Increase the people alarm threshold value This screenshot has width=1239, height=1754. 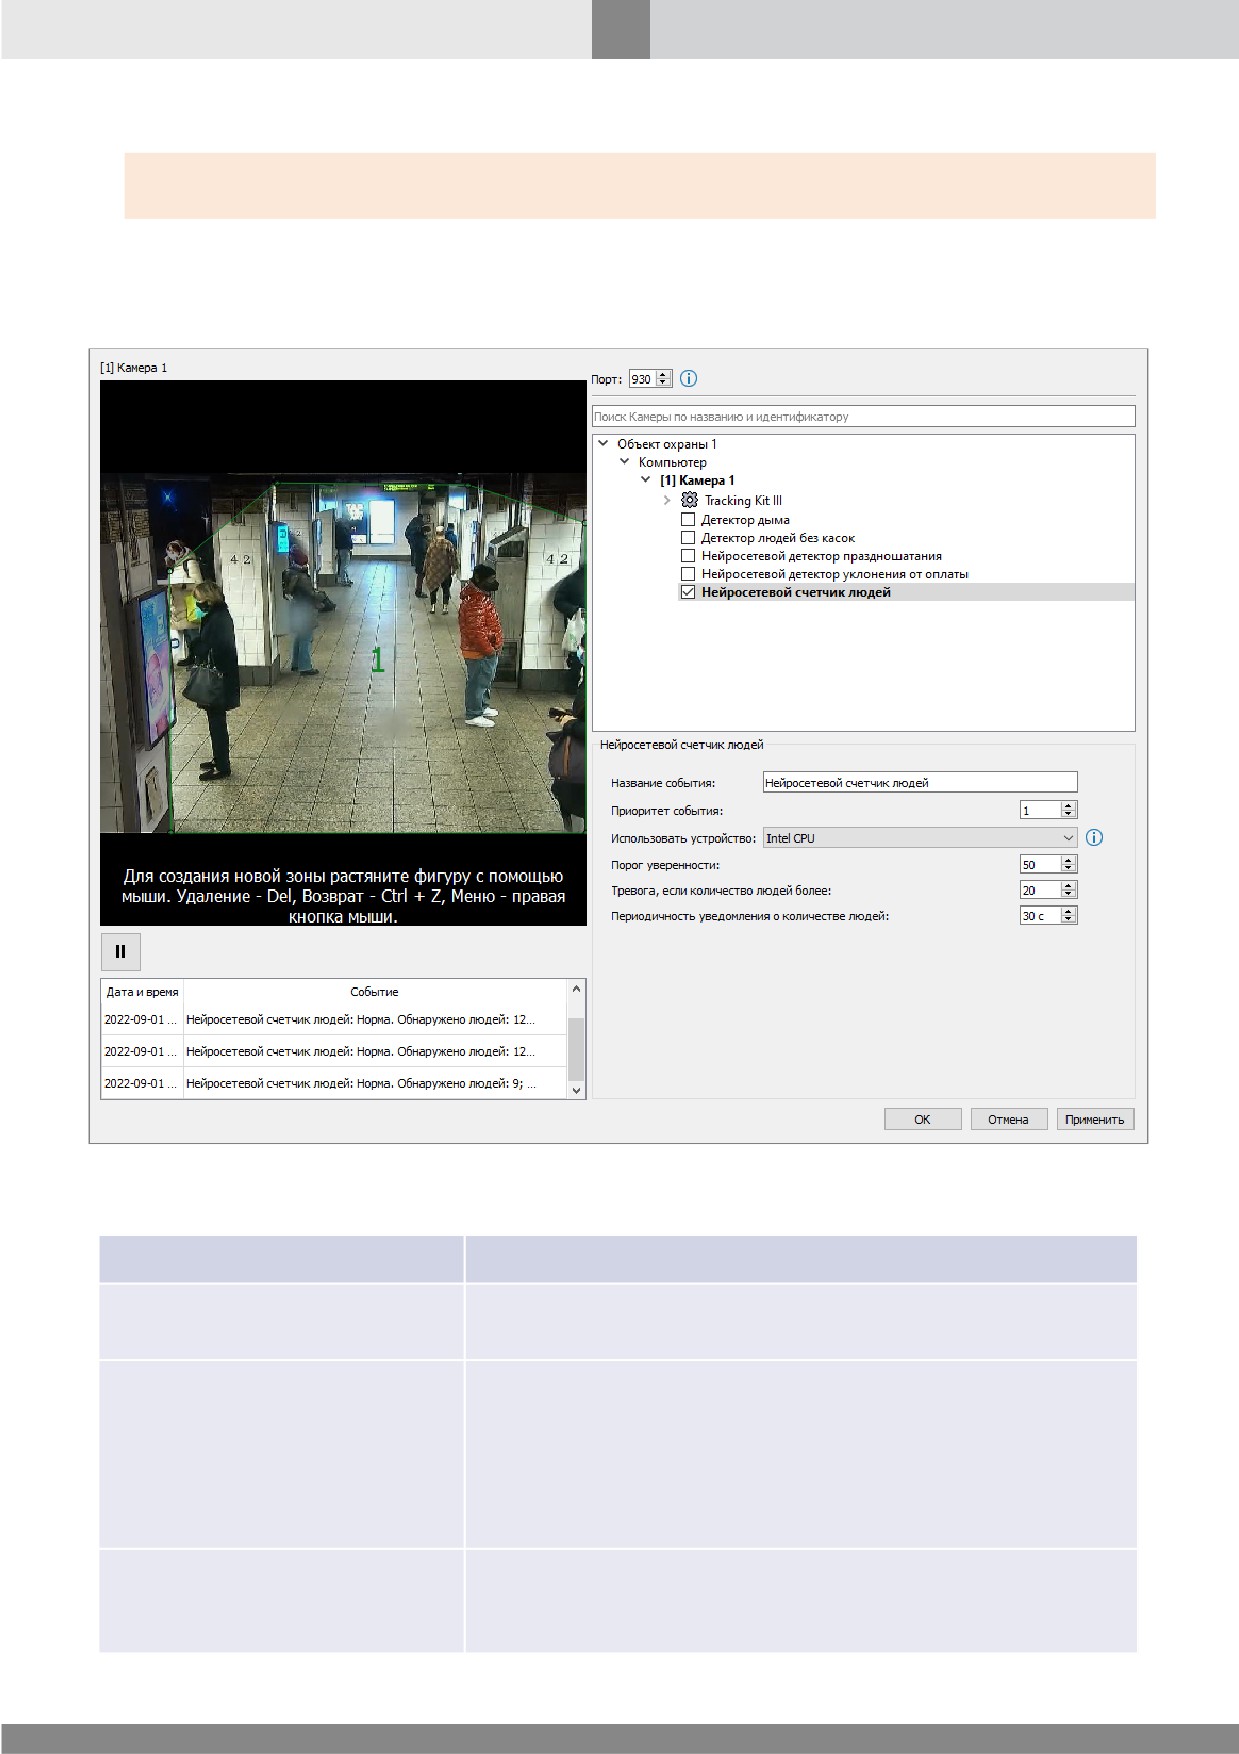click(1069, 885)
